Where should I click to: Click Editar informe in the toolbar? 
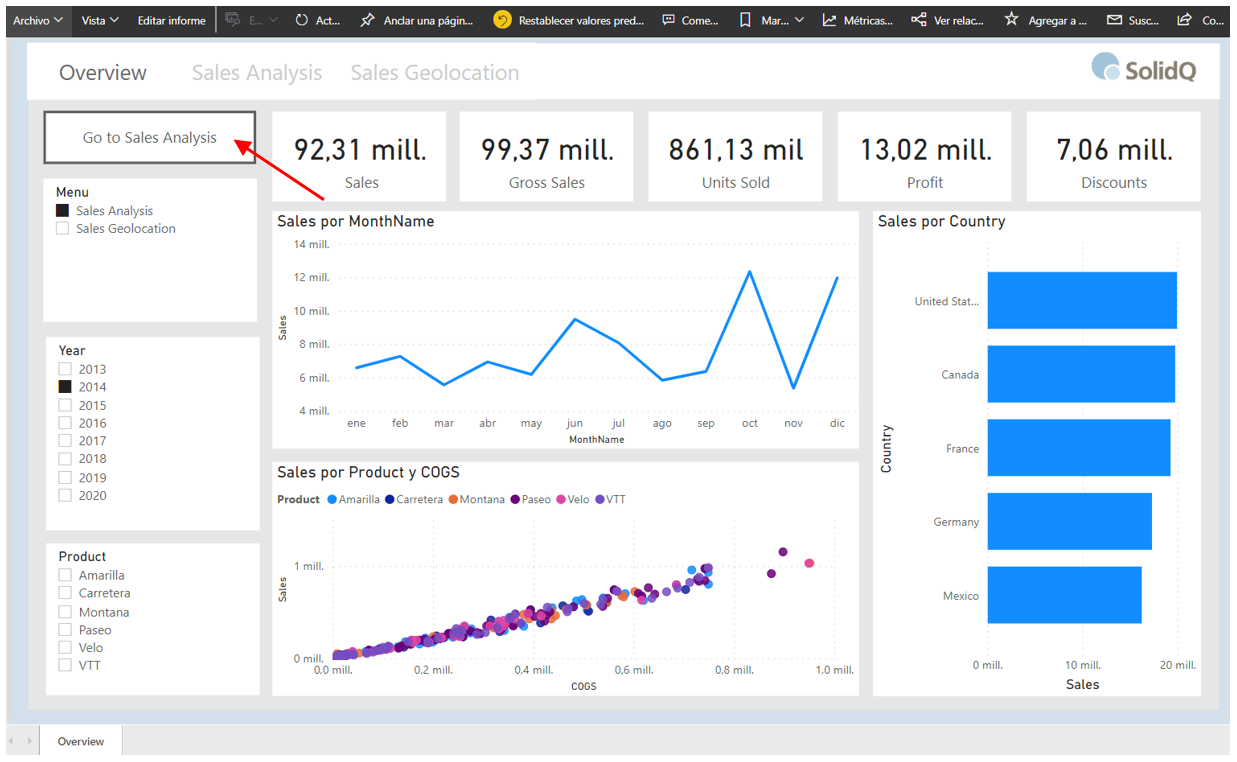[x=171, y=20]
